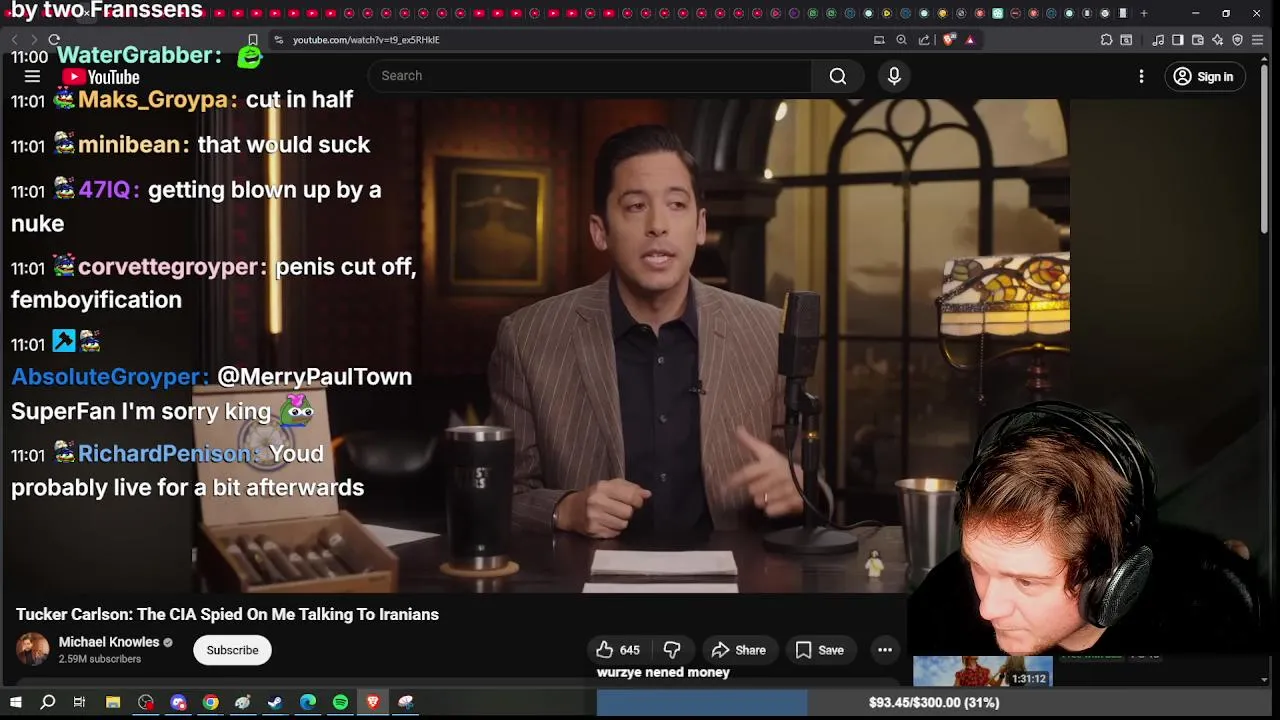Click the YouTube search submit magnifier
Viewport: 1280px width, 720px height.
pos(838,76)
